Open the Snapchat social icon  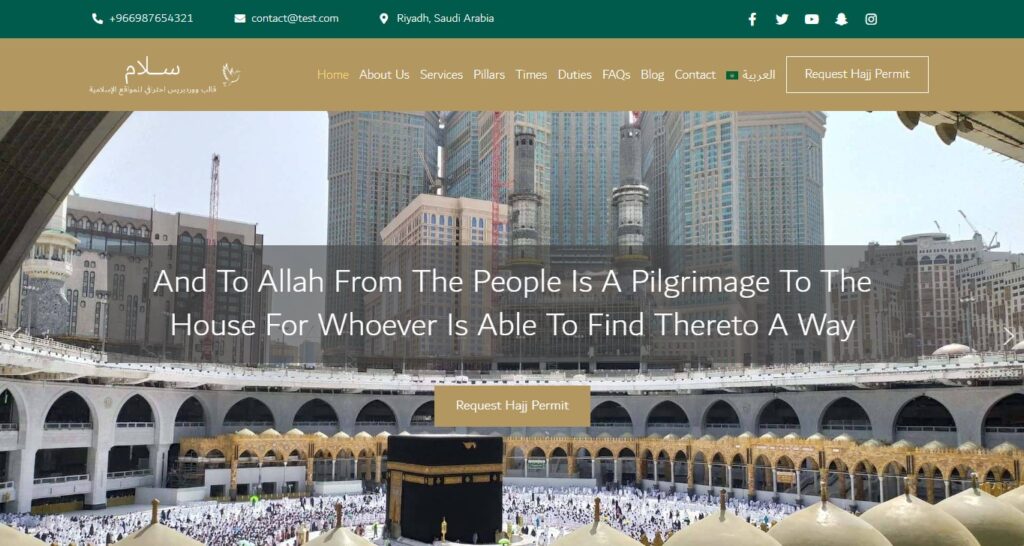pyautogui.click(x=841, y=19)
